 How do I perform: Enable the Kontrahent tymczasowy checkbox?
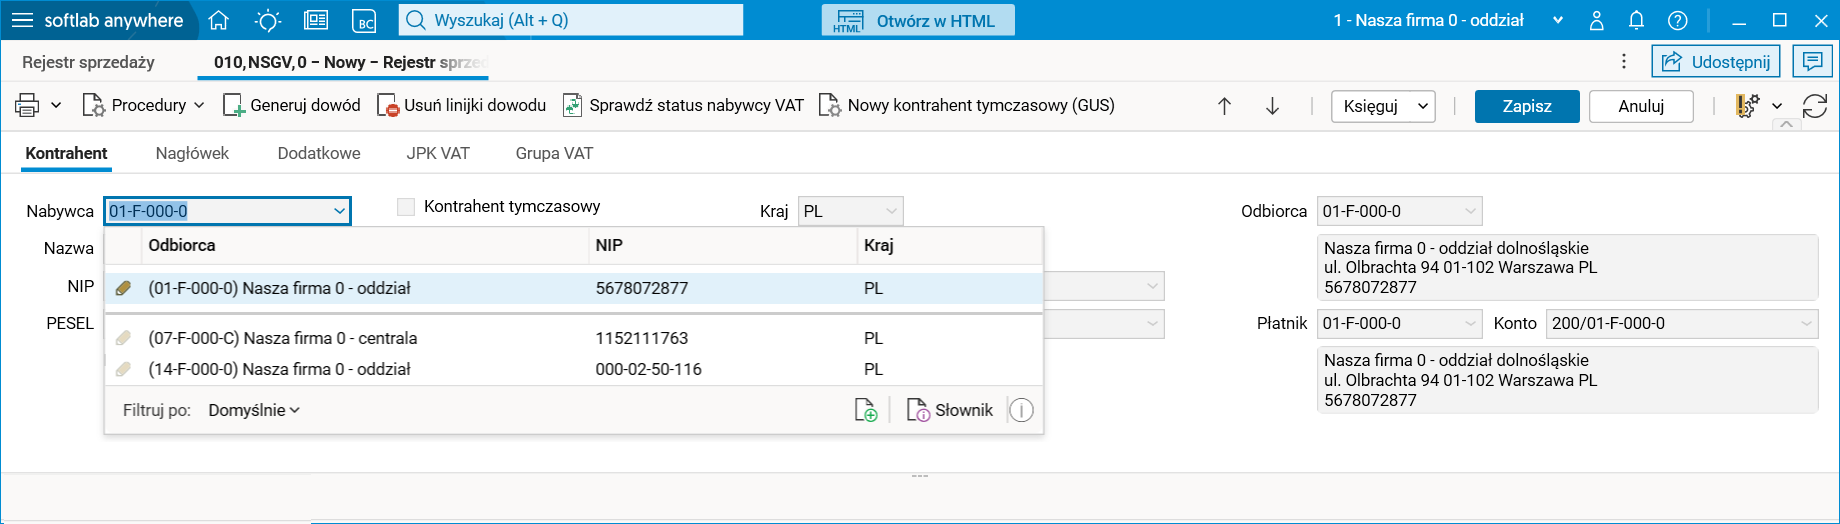pyautogui.click(x=406, y=207)
